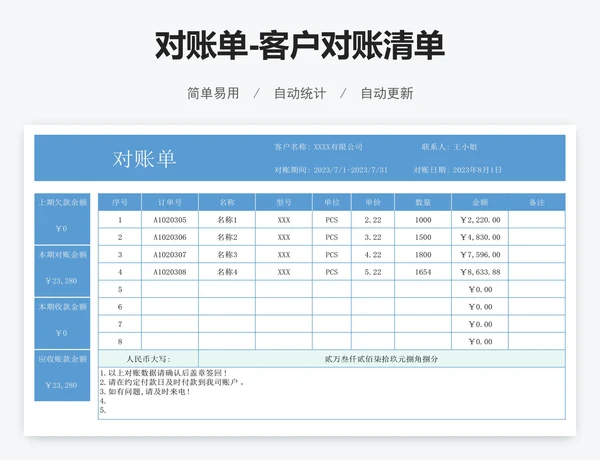Viewport: 600px width, 460px height.
Task: Click the 单位 column header
Action: point(332,202)
